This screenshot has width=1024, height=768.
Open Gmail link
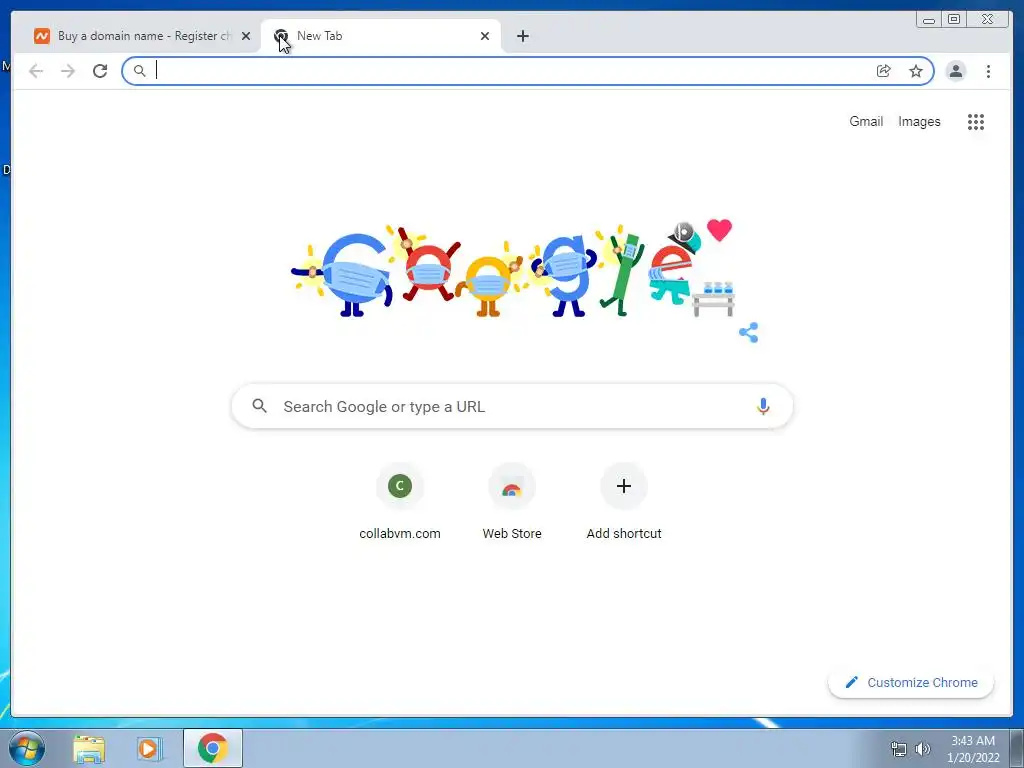866,121
